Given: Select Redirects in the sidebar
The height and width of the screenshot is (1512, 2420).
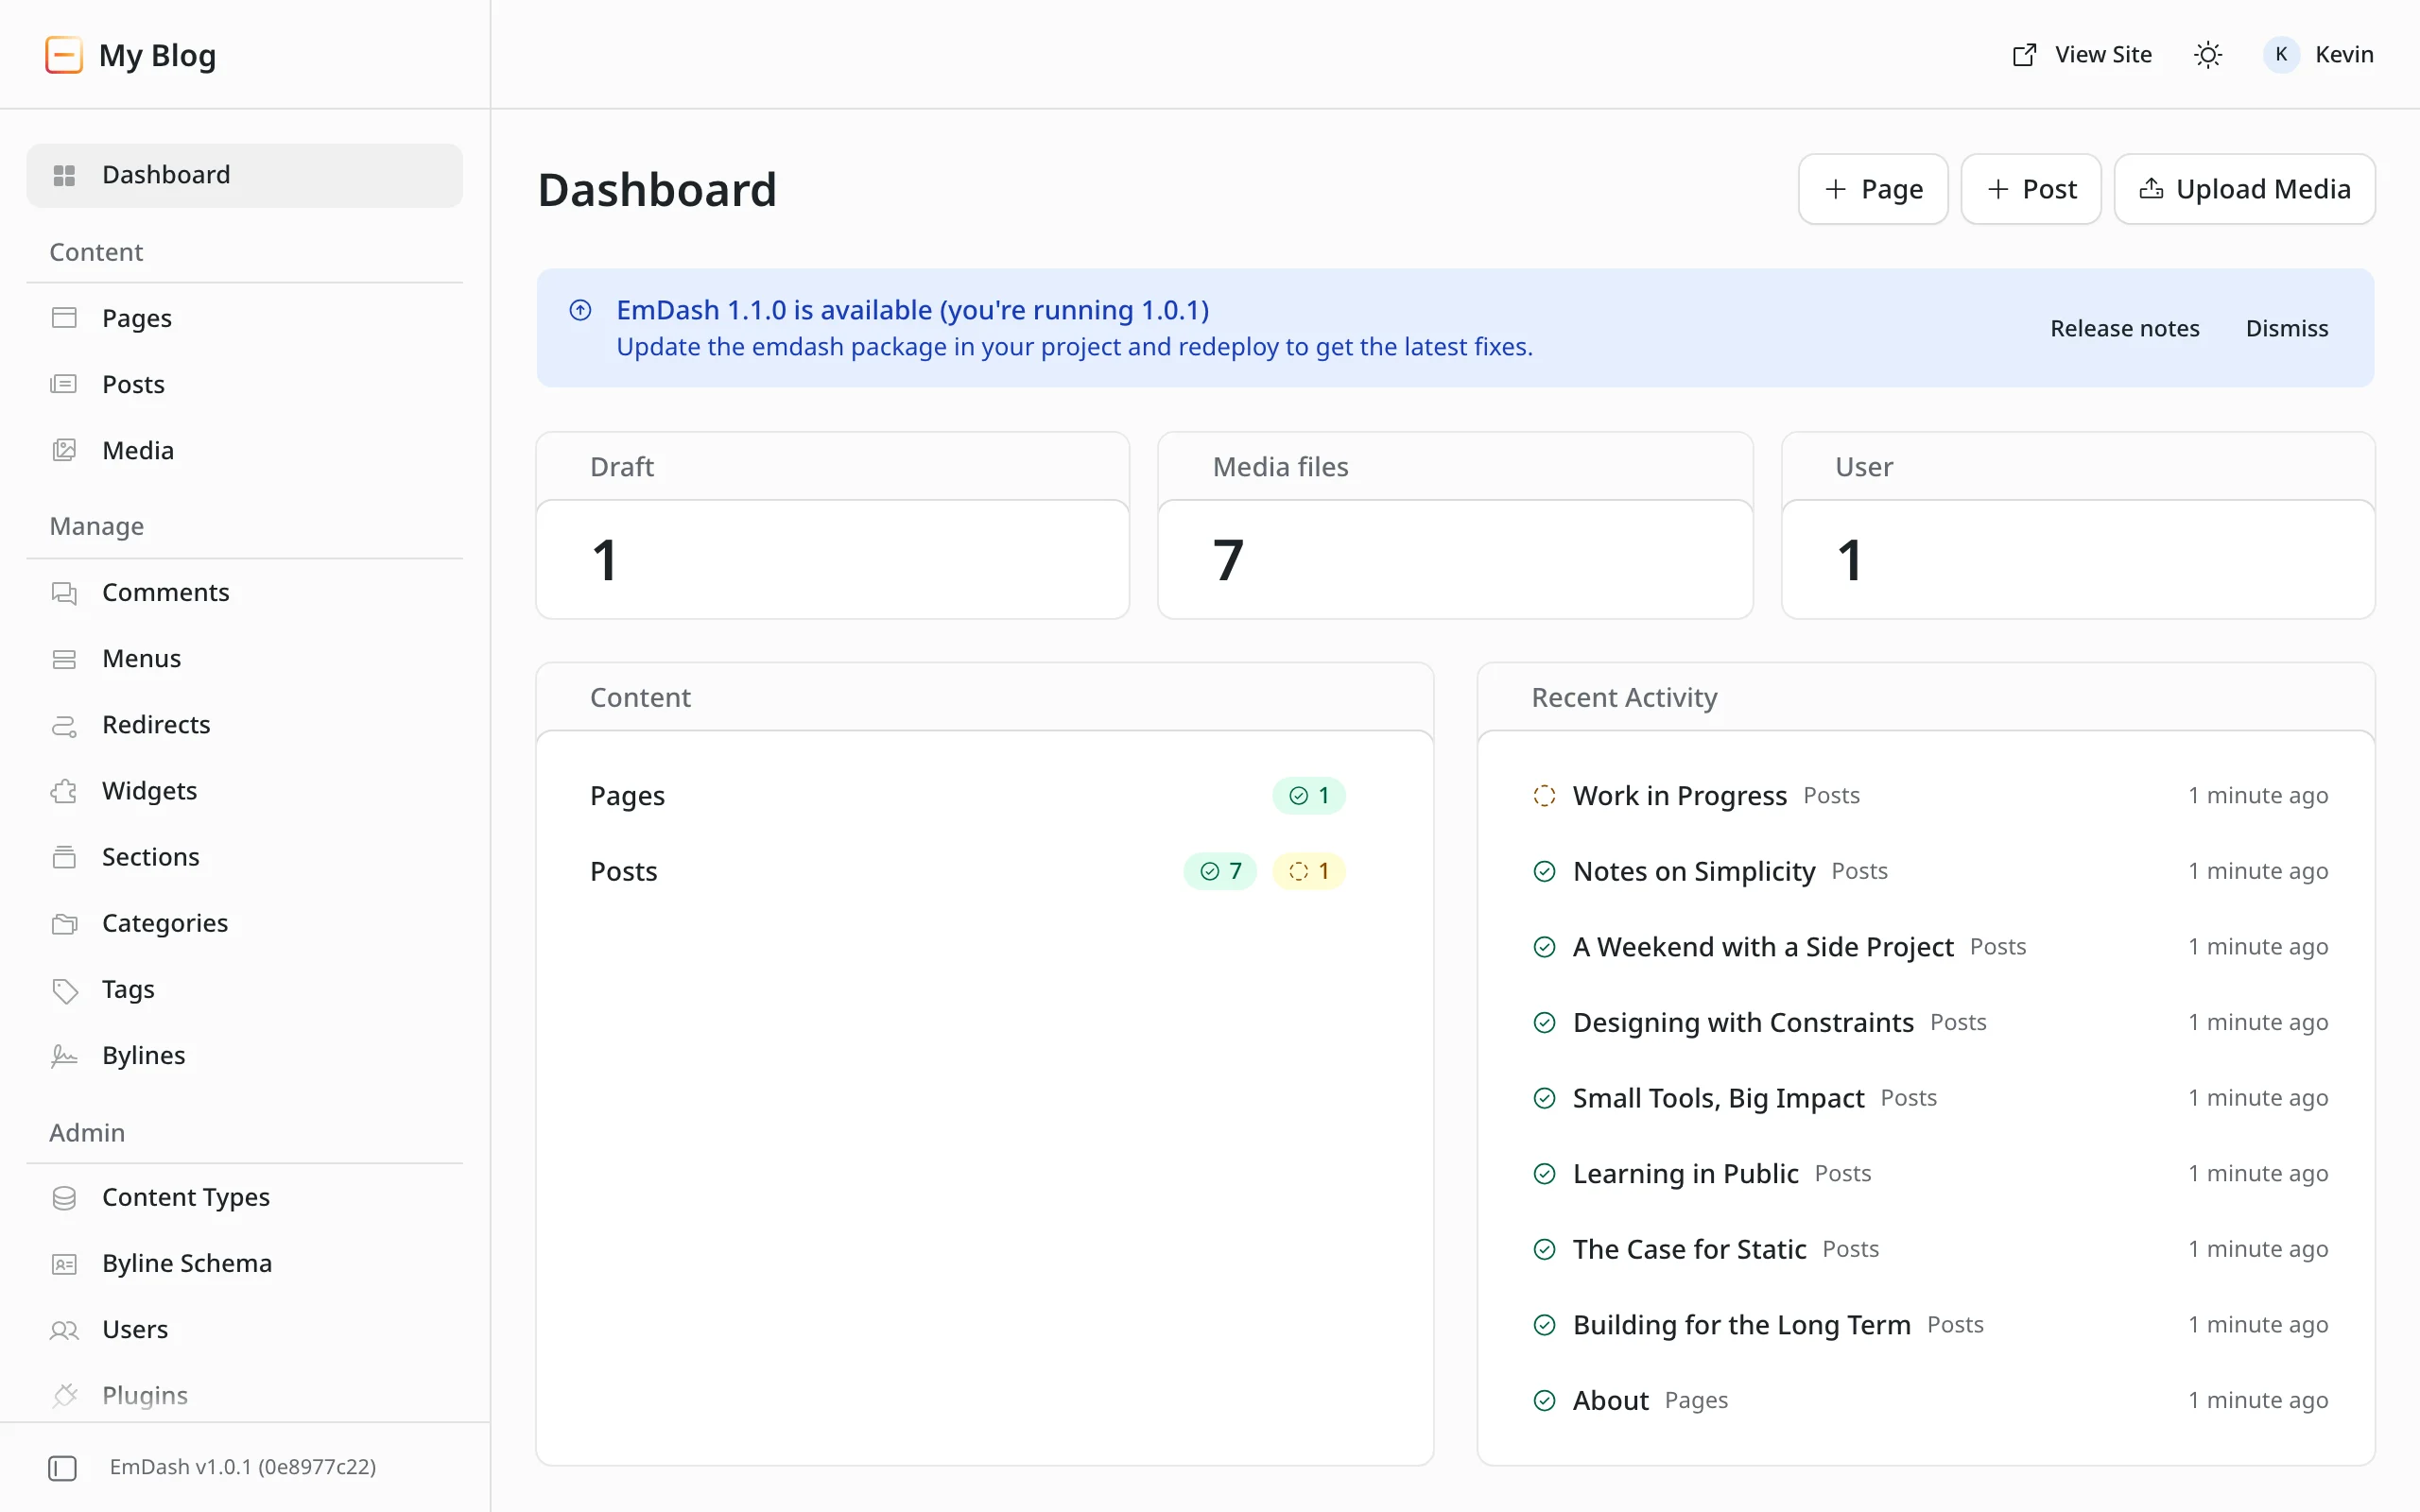Looking at the screenshot, I should tap(245, 725).
